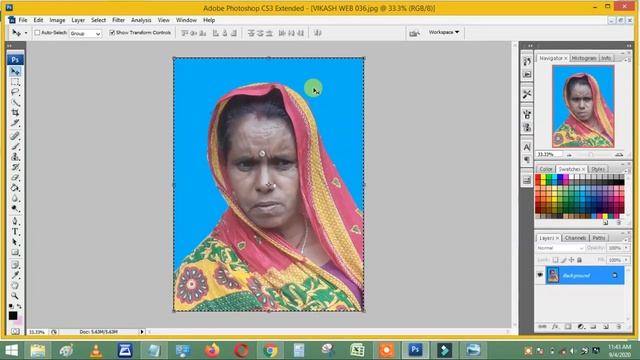Delete layer with trash button
The image size is (640, 360).
coord(619,327)
